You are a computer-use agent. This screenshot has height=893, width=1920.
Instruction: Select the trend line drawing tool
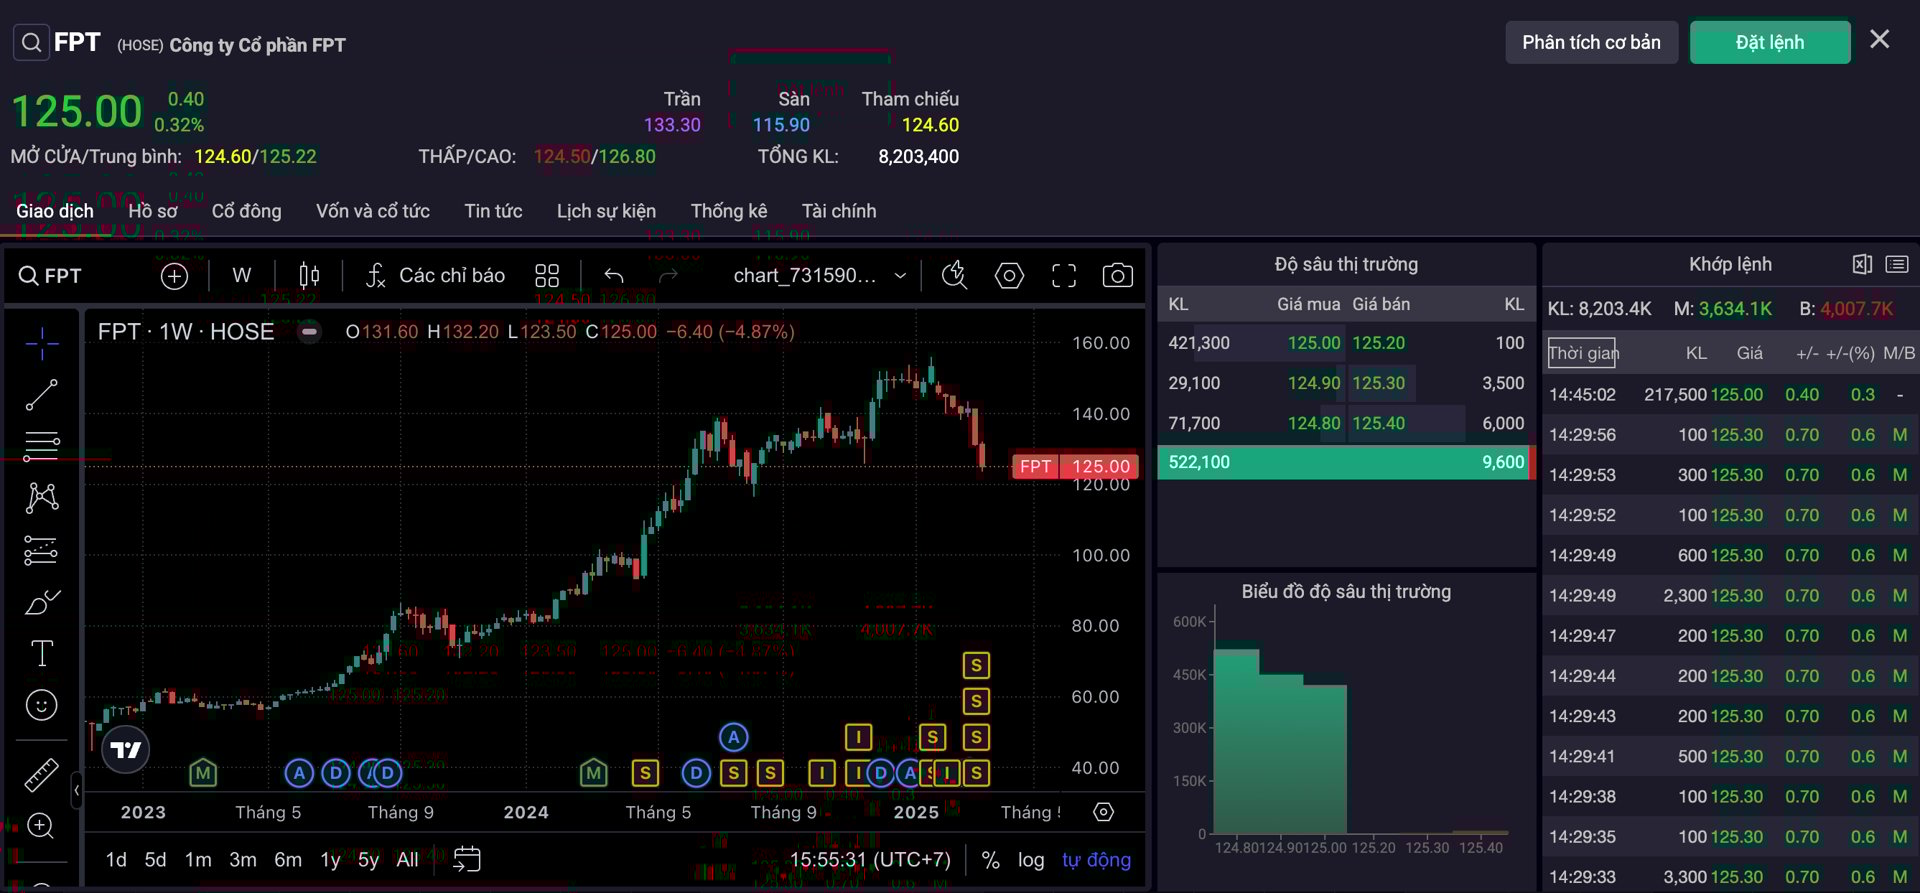point(41,395)
